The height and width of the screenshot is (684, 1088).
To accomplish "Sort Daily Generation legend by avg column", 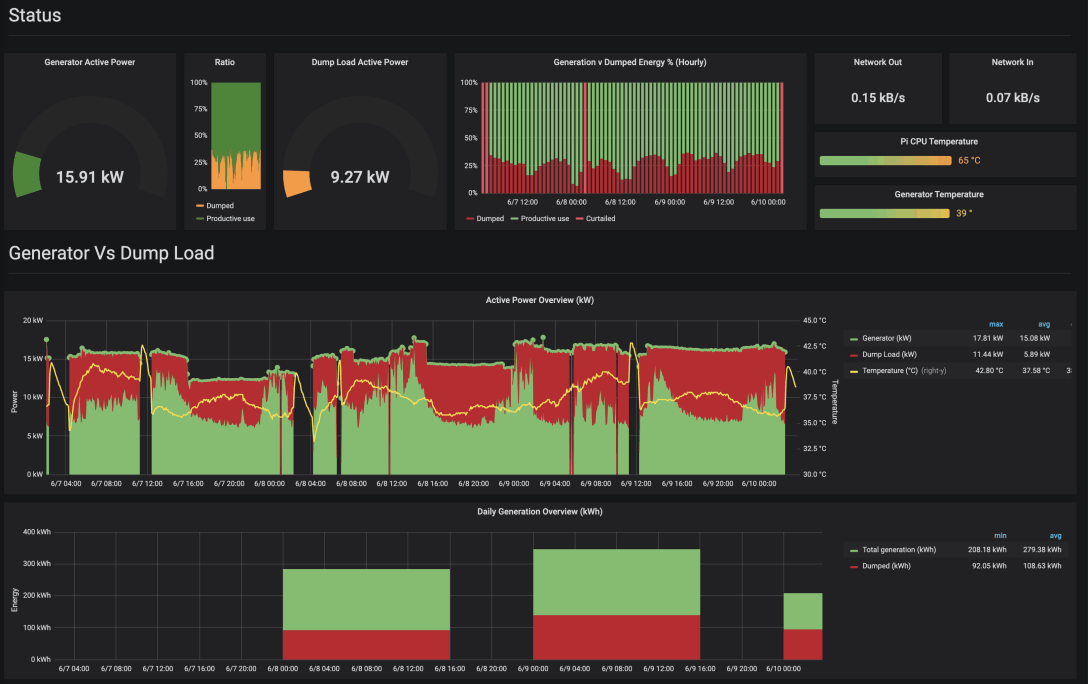I will [1055, 536].
